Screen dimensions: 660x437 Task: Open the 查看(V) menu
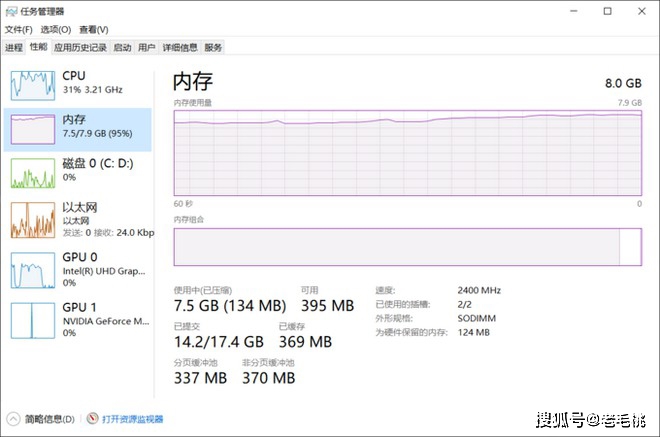point(93,29)
